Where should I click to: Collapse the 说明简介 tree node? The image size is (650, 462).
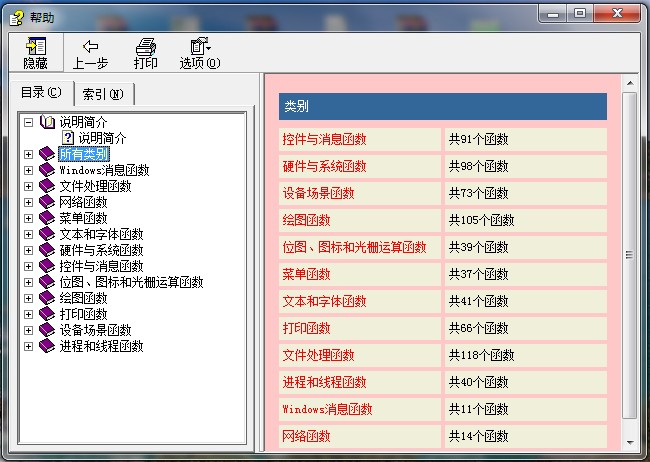(x=28, y=122)
